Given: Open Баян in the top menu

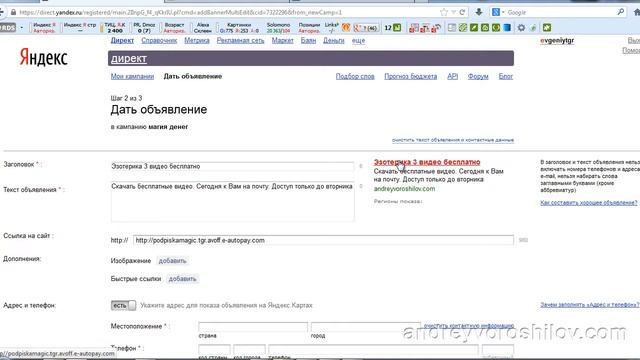Looking at the screenshot, I should [x=308, y=40].
